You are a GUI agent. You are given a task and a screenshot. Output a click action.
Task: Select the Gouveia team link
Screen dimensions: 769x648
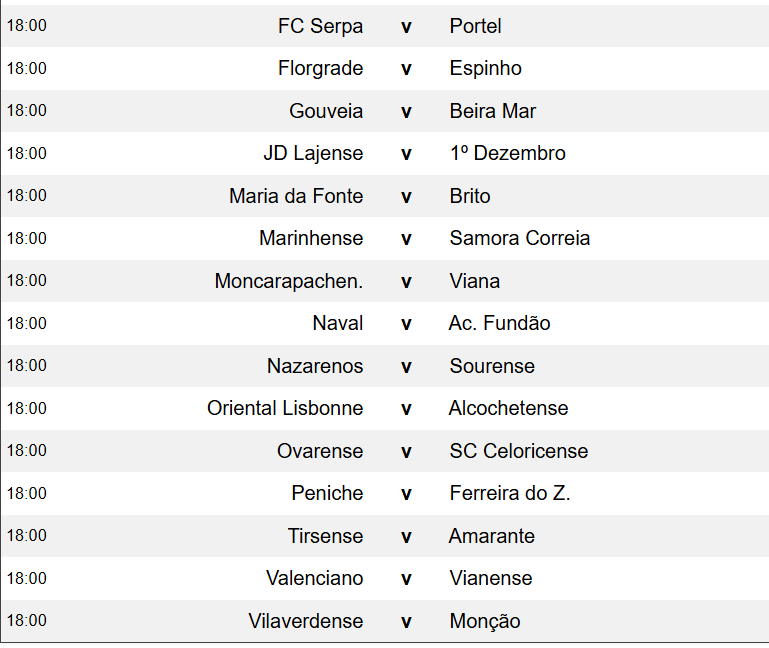(326, 111)
